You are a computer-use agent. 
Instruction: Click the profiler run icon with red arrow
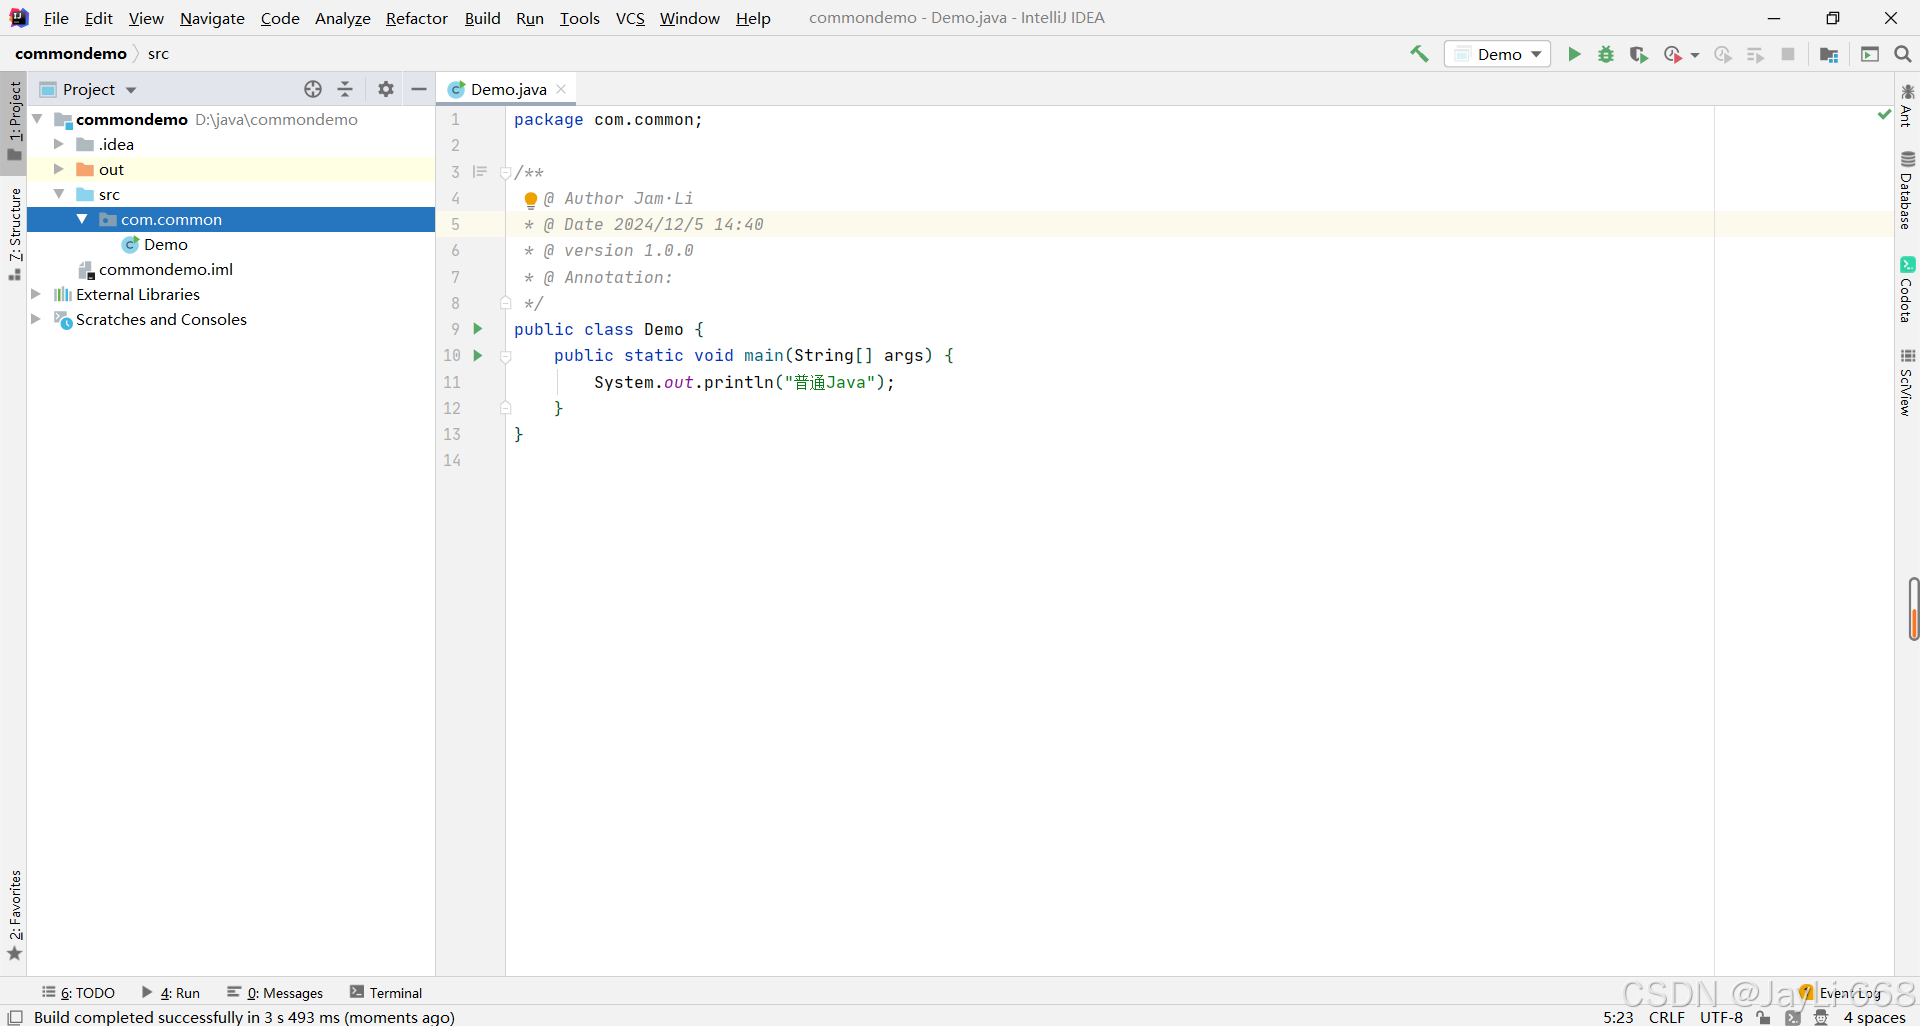1673,54
